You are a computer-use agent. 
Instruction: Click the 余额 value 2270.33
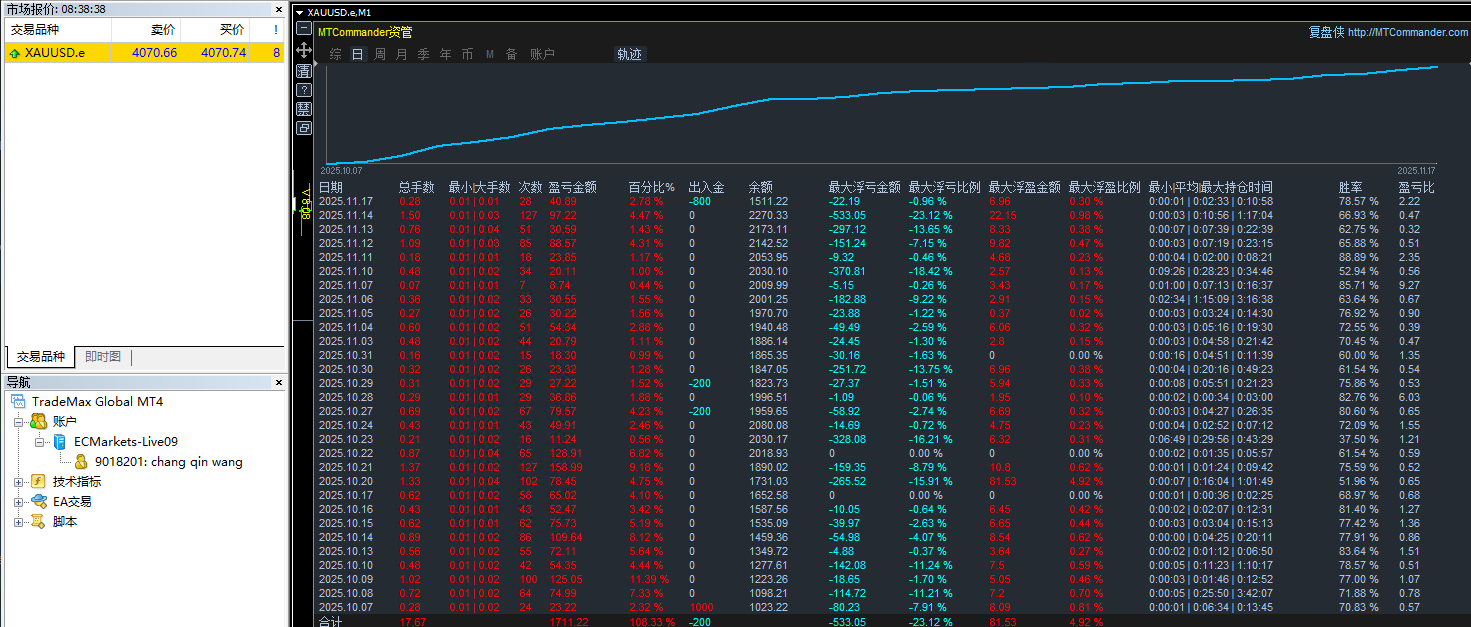(x=768, y=215)
